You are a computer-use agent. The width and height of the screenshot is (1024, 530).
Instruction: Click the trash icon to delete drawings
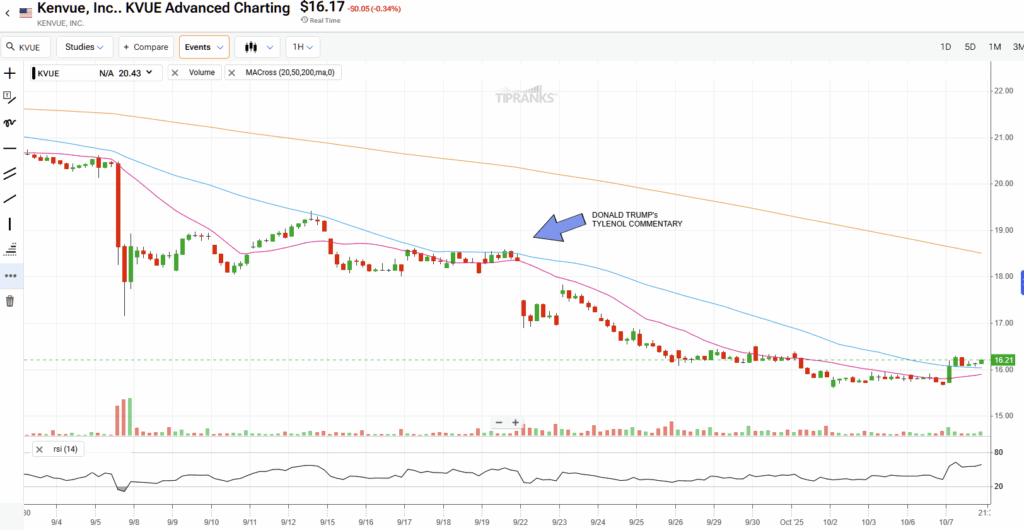pos(10,301)
